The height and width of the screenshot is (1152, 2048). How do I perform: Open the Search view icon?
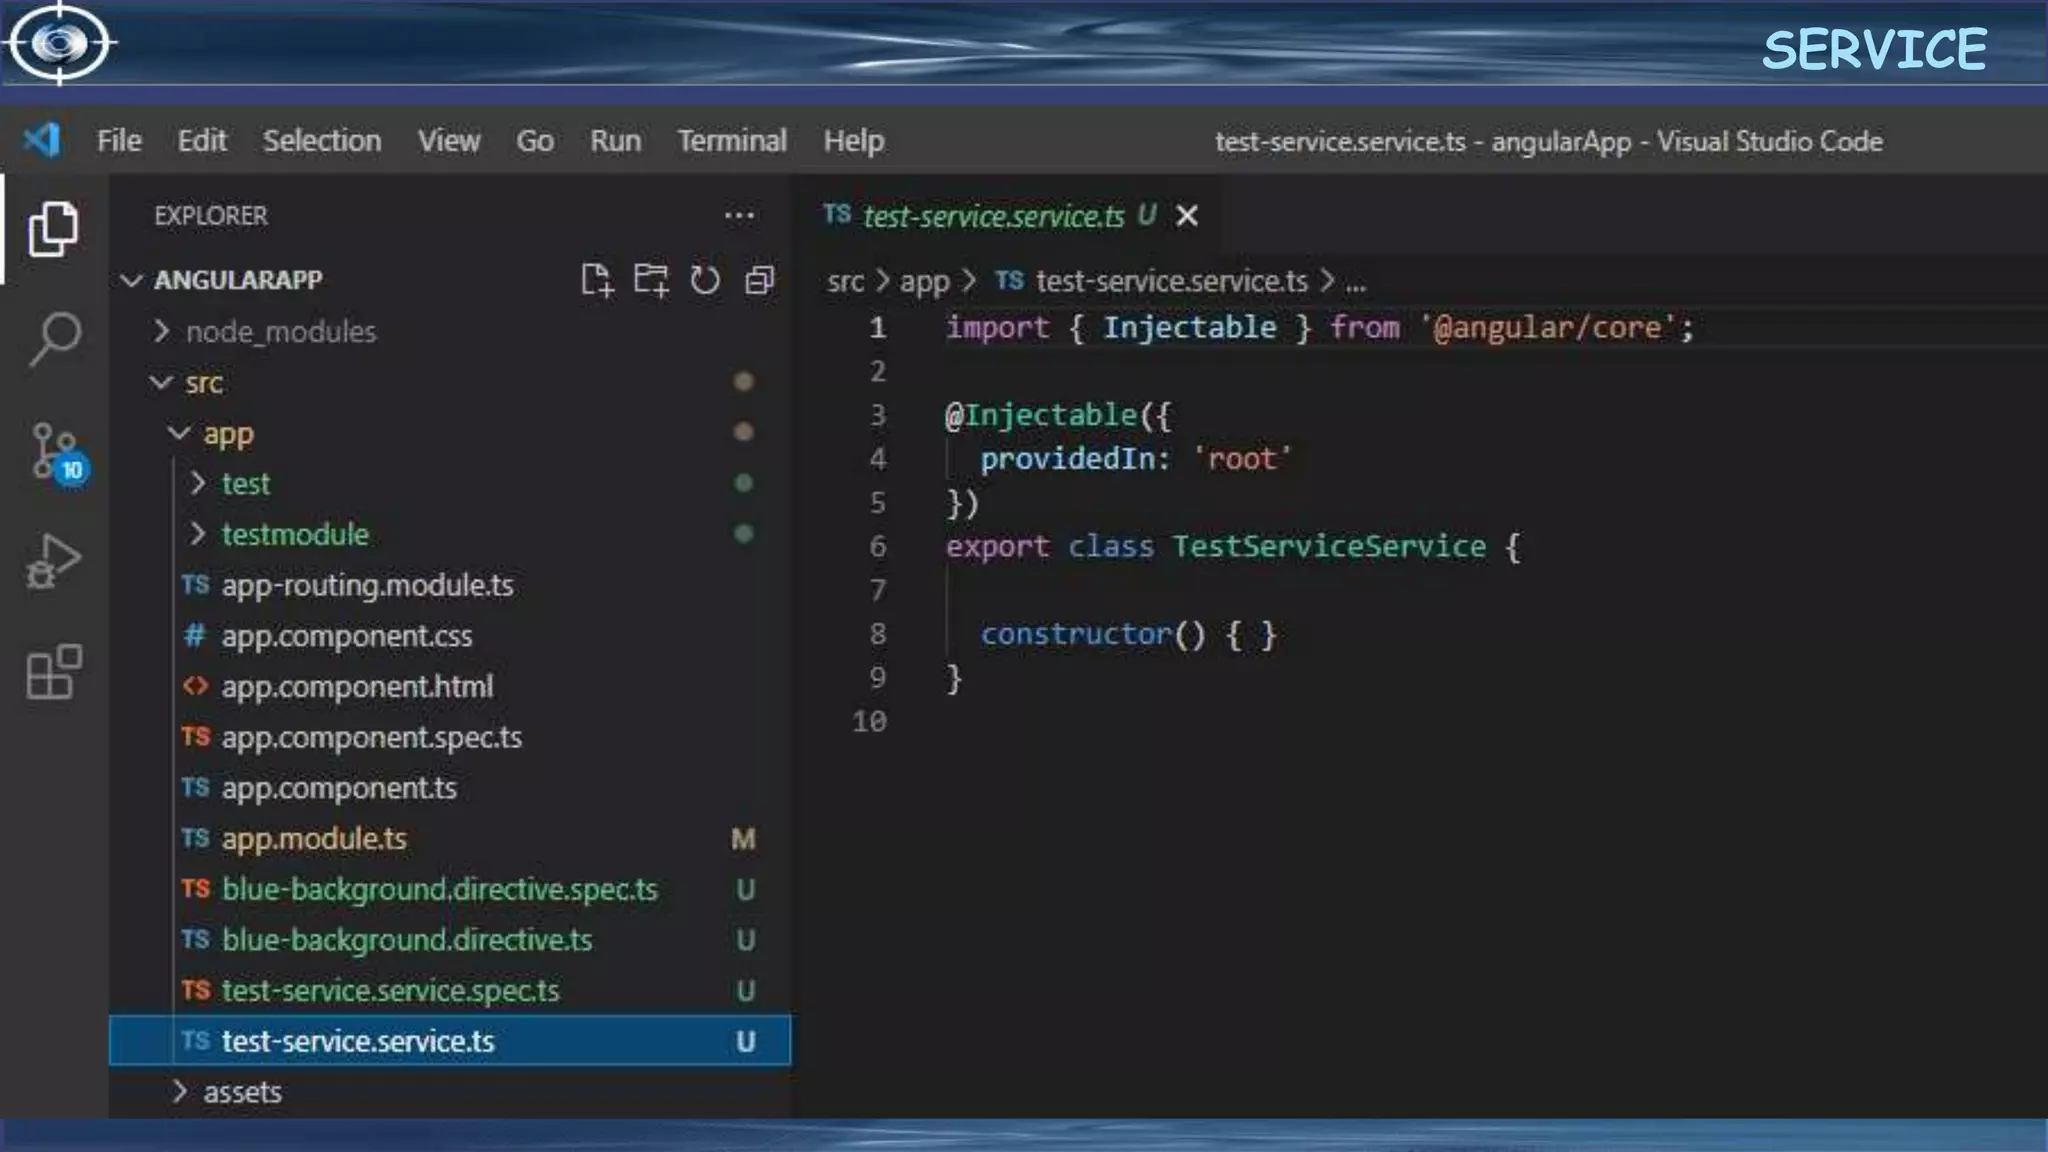(x=55, y=338)
